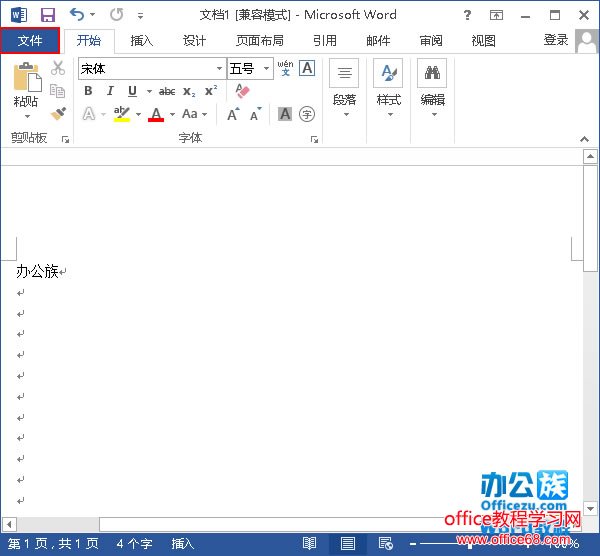Open ribbon display options icon
Image resolution: width=600 pixels, height=556 pixels.
pyautogui.click(x=496, y=15)
